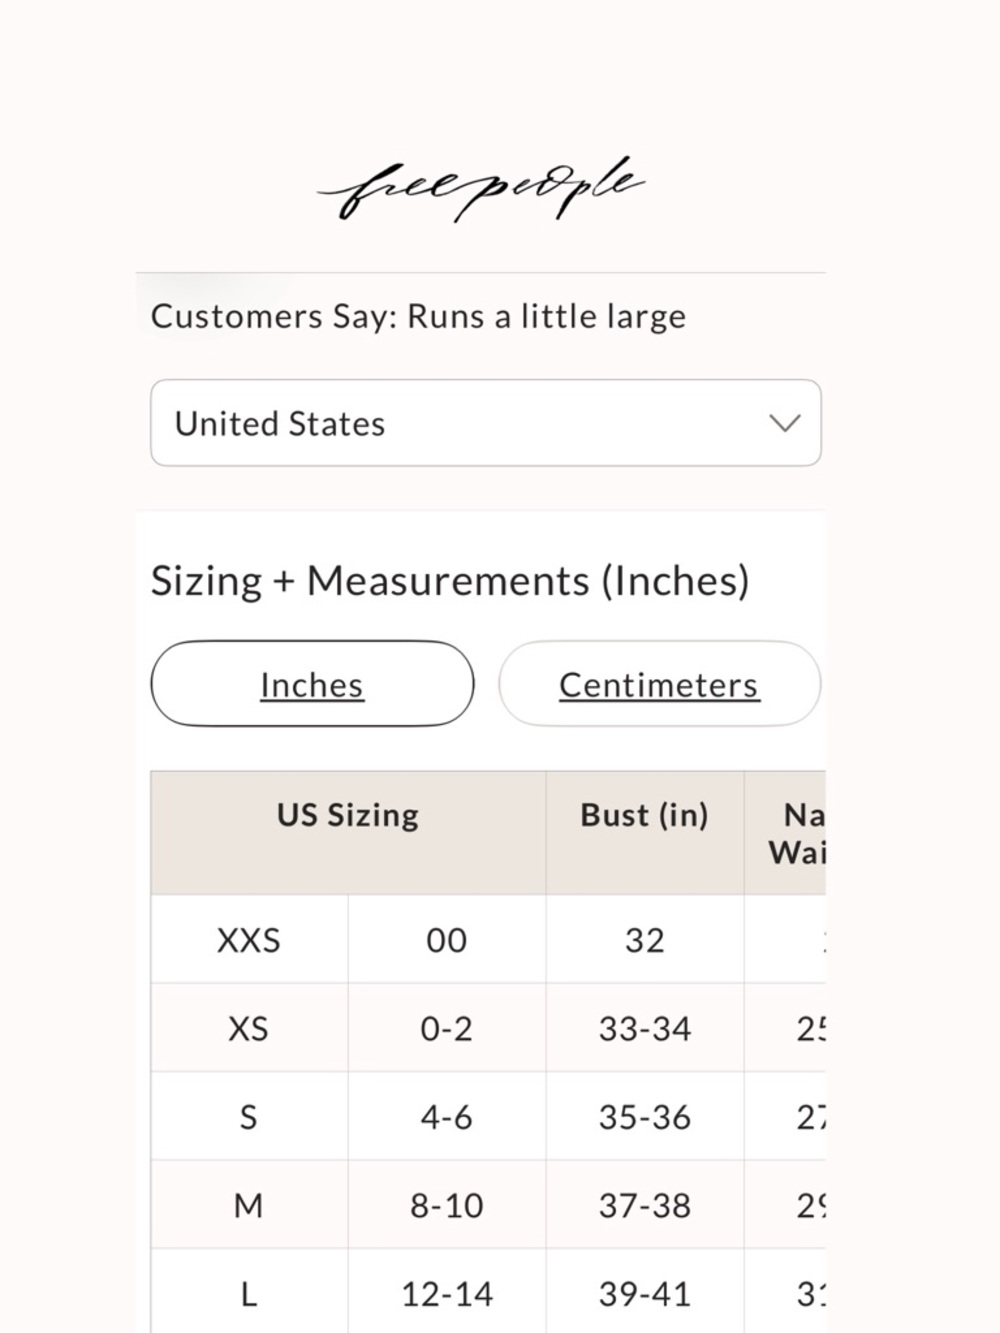1000x1333 pixels.
Task: Click the 00 numeric size cell
Action: pyautogui.click(x=446, y=940)
